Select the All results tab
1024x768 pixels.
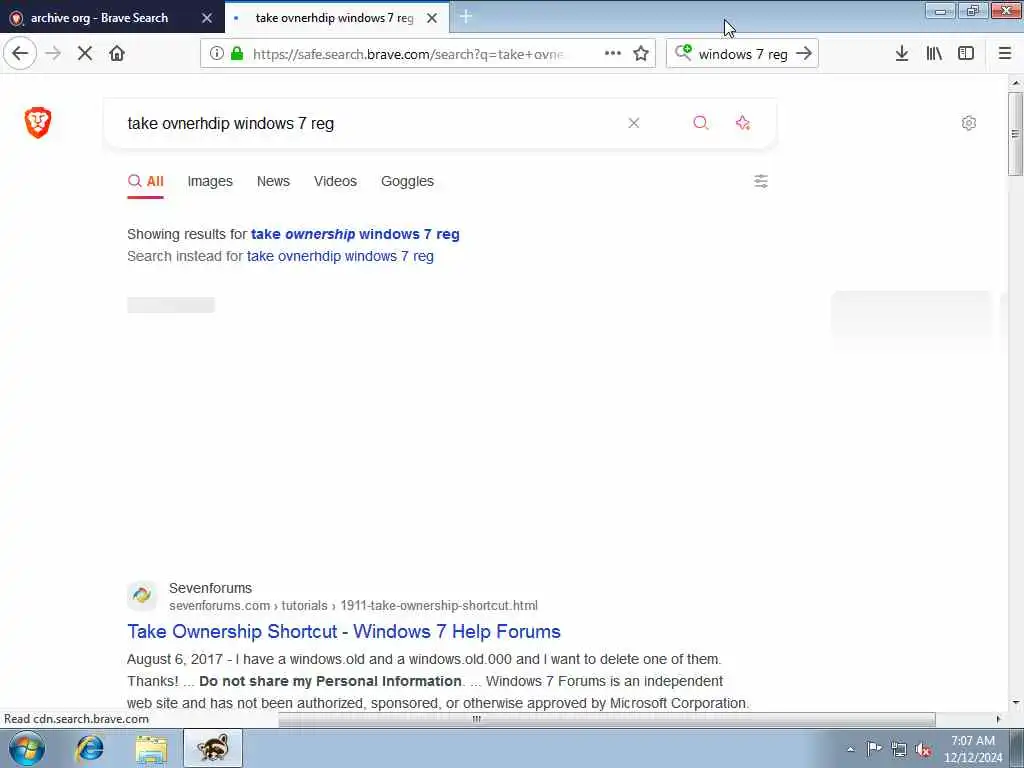146,181
